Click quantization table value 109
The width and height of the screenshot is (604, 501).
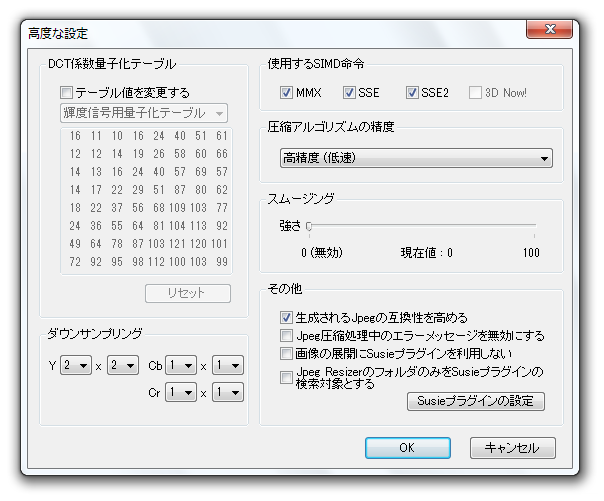click(x=177, y=208)
